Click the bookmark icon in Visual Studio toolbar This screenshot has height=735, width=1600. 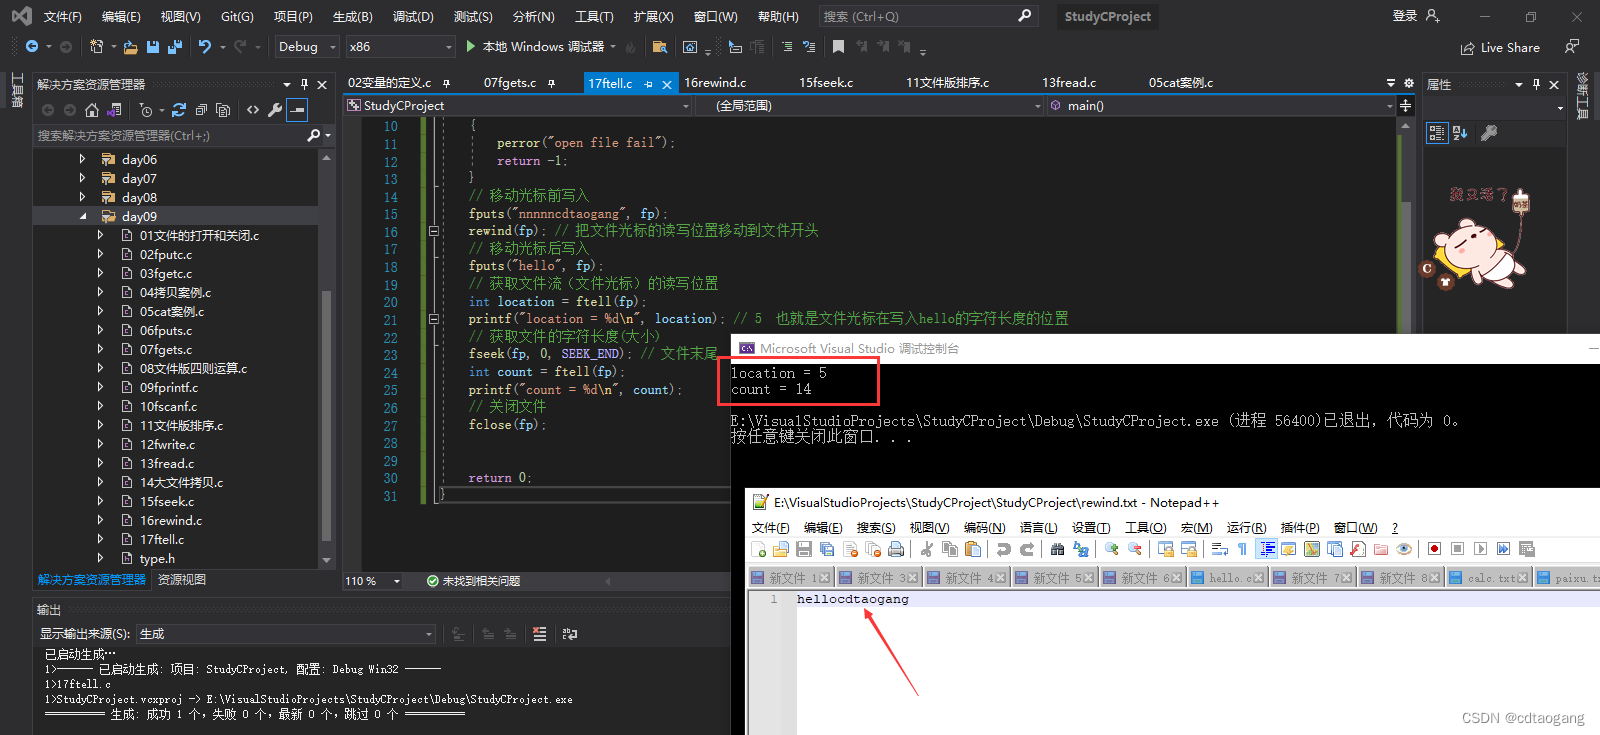click(838, 46)
